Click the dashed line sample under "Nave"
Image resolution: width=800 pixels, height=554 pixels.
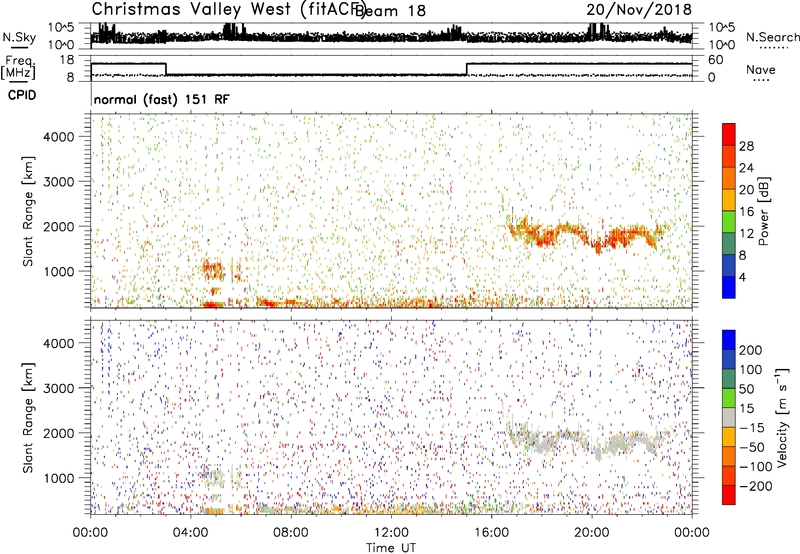(x=761, y=81)
